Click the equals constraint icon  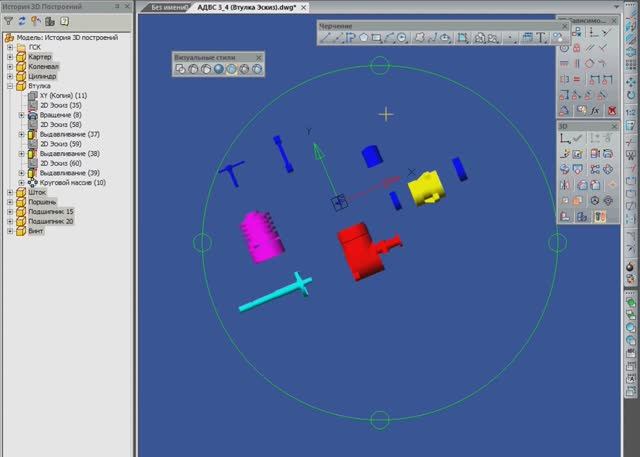(x=577, y=79)
